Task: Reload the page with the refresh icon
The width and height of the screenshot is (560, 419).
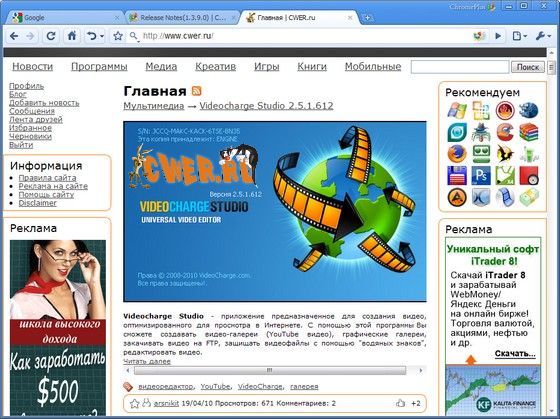Action: [51, 36]
